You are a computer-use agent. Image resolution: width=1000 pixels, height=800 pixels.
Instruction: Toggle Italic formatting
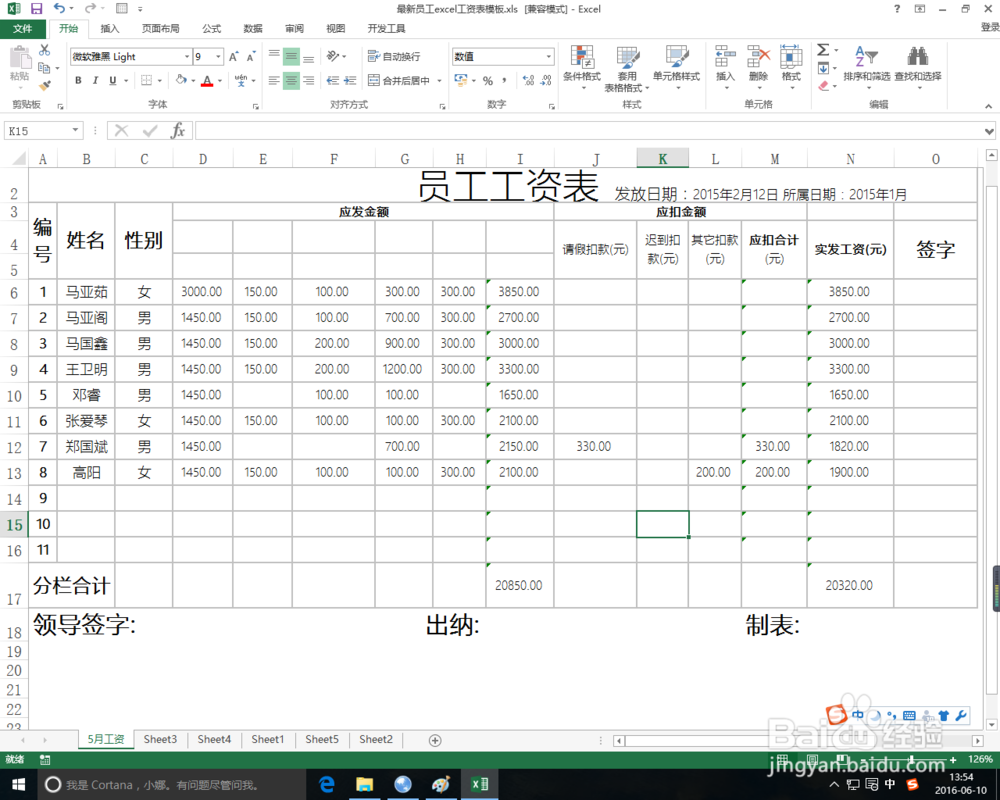tap(95, 80)
